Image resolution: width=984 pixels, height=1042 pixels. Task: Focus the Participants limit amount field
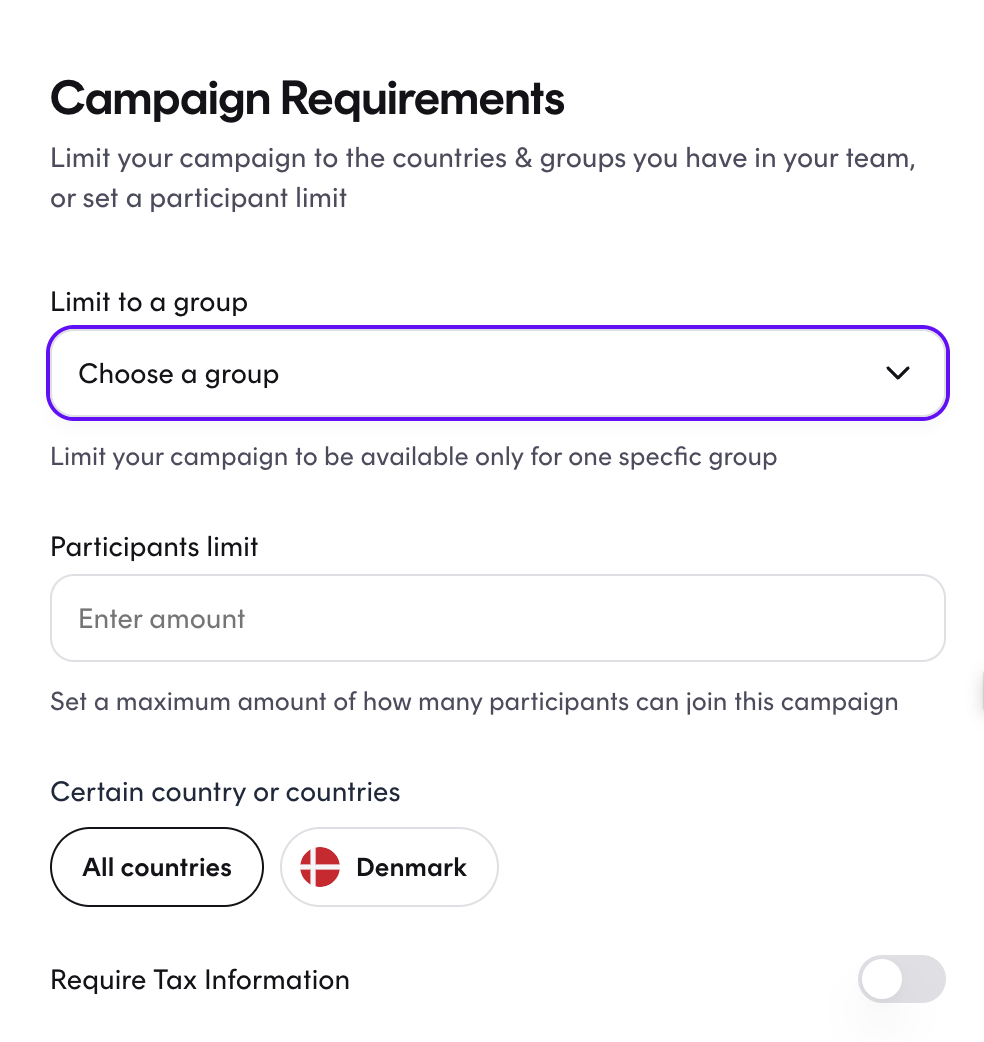[498, 618]
